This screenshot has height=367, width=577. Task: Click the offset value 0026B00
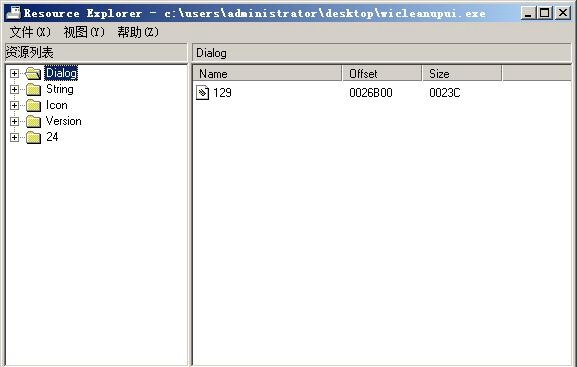(x=371, y=93)
